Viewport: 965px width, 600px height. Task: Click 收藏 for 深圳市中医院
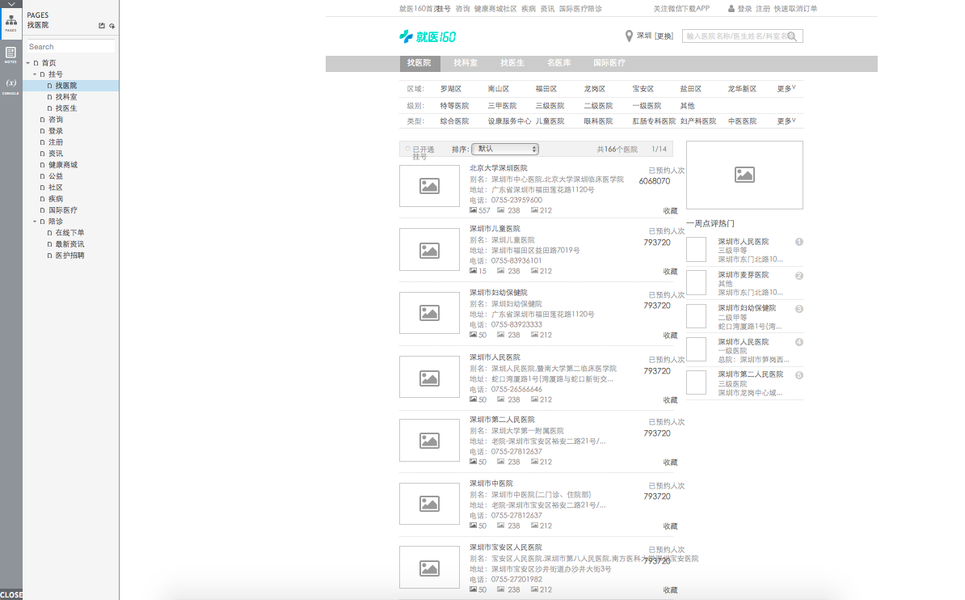pyautogui.click(x=670, y=526)
